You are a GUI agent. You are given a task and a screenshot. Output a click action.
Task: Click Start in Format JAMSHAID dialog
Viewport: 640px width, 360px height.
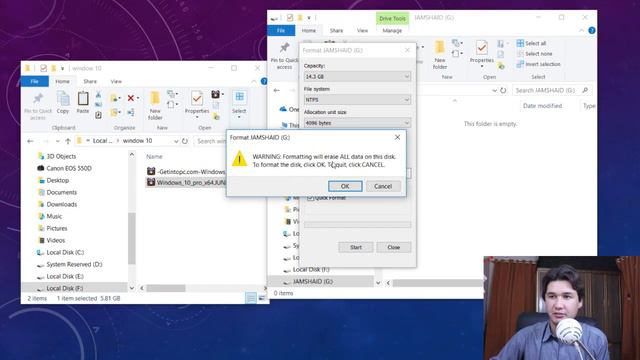356,247
